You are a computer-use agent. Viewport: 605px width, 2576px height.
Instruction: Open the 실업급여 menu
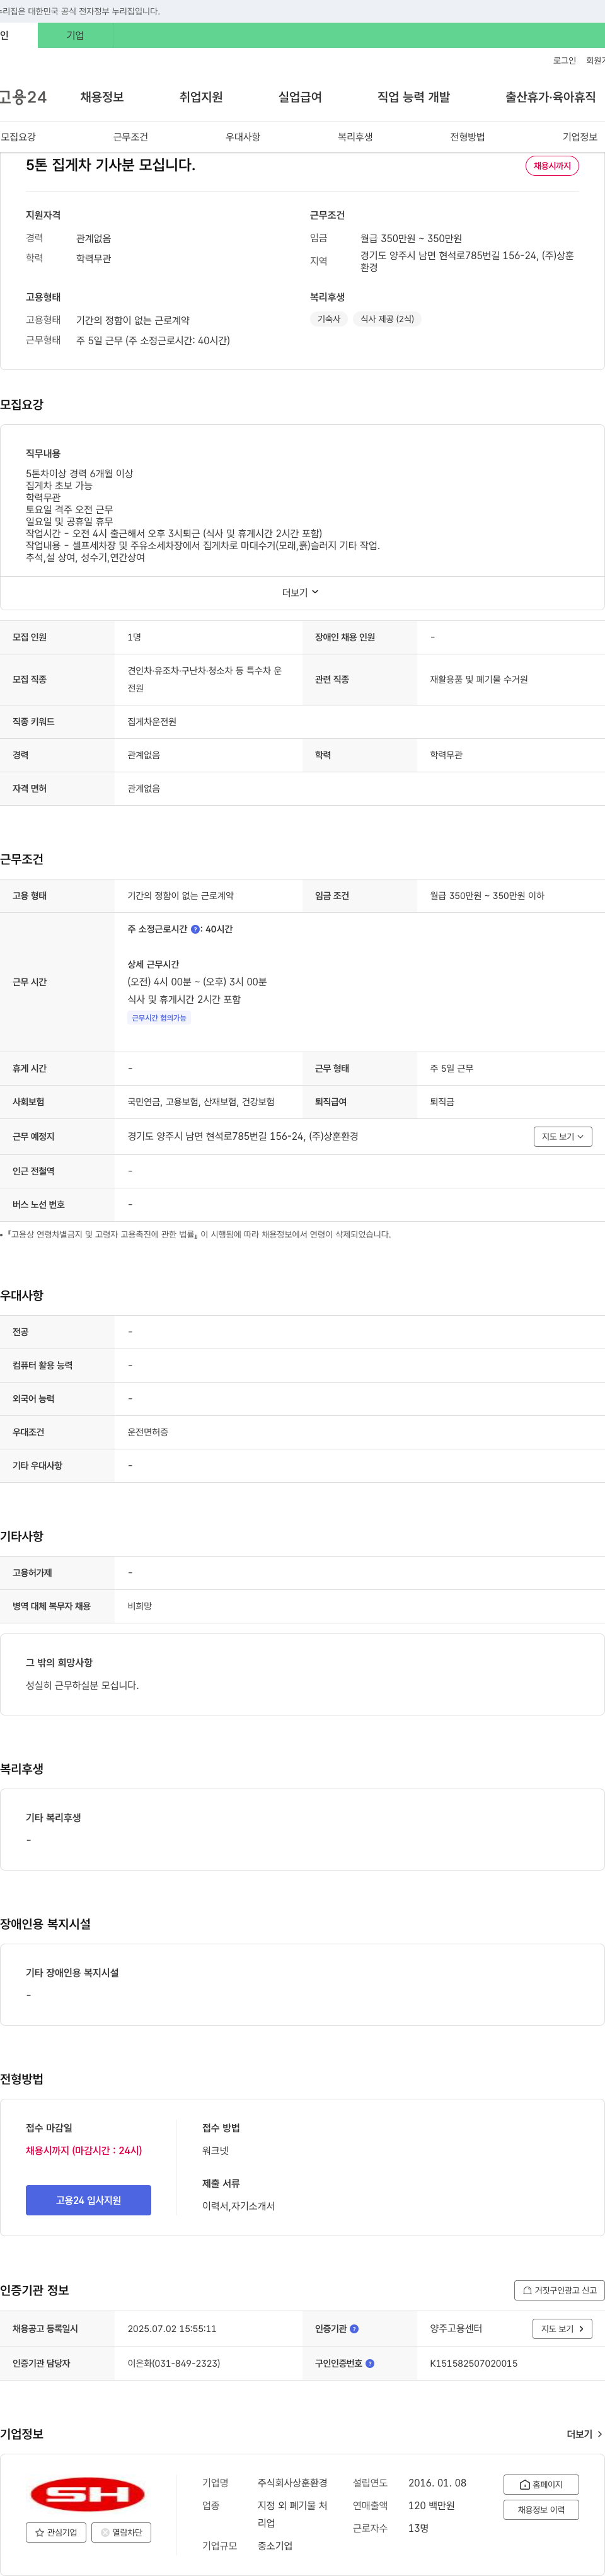pos(300,97)
